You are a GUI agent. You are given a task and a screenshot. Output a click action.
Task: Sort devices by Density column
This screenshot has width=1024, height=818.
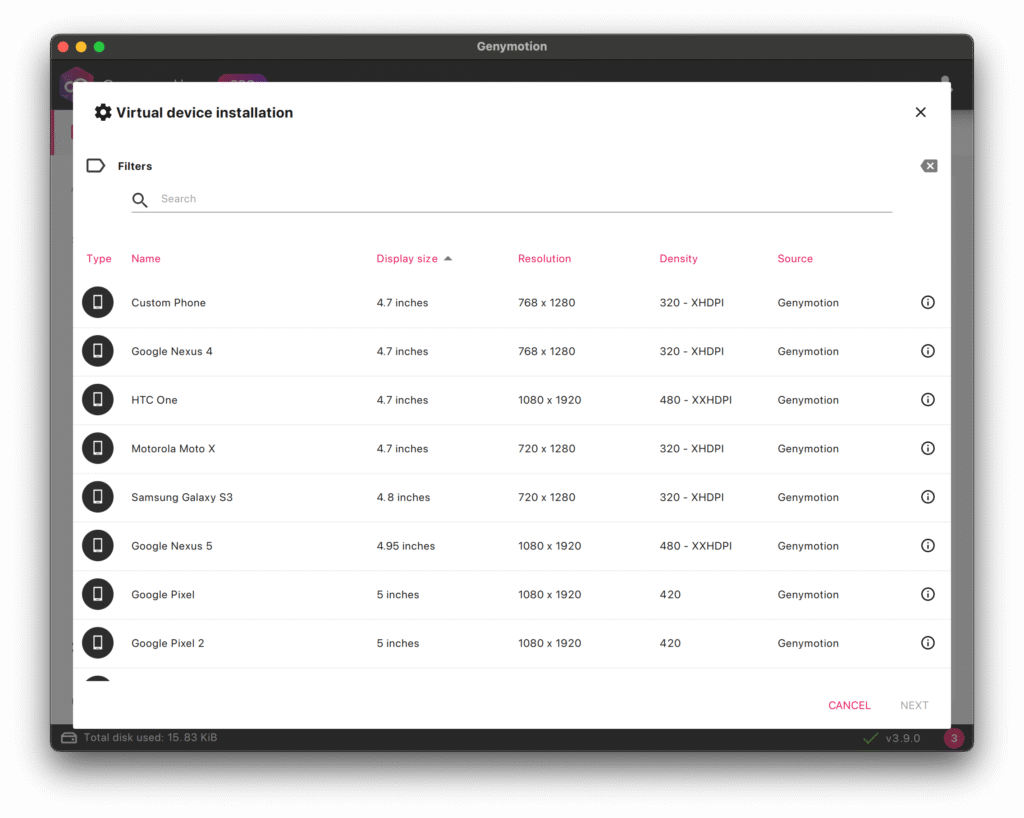coord(678,258)
